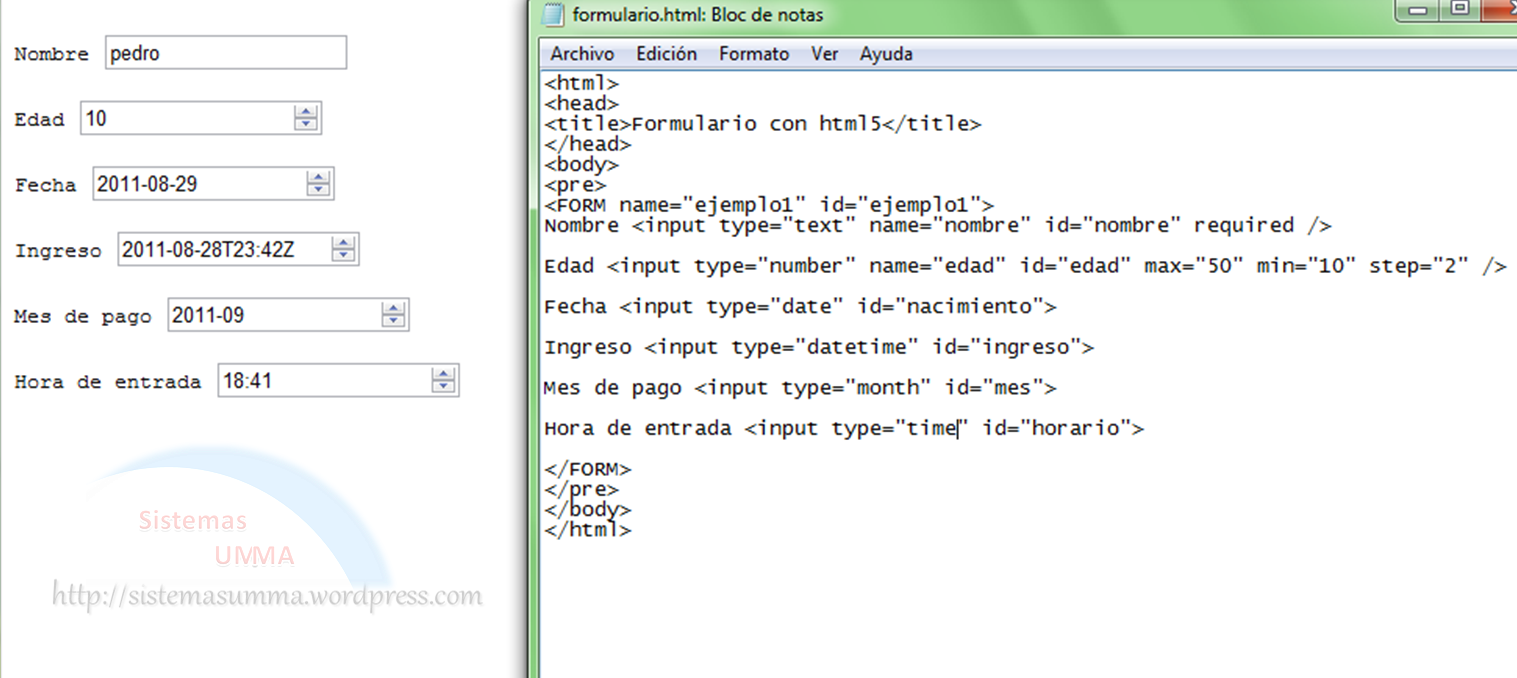Open the Ver menu

[824, 54]
